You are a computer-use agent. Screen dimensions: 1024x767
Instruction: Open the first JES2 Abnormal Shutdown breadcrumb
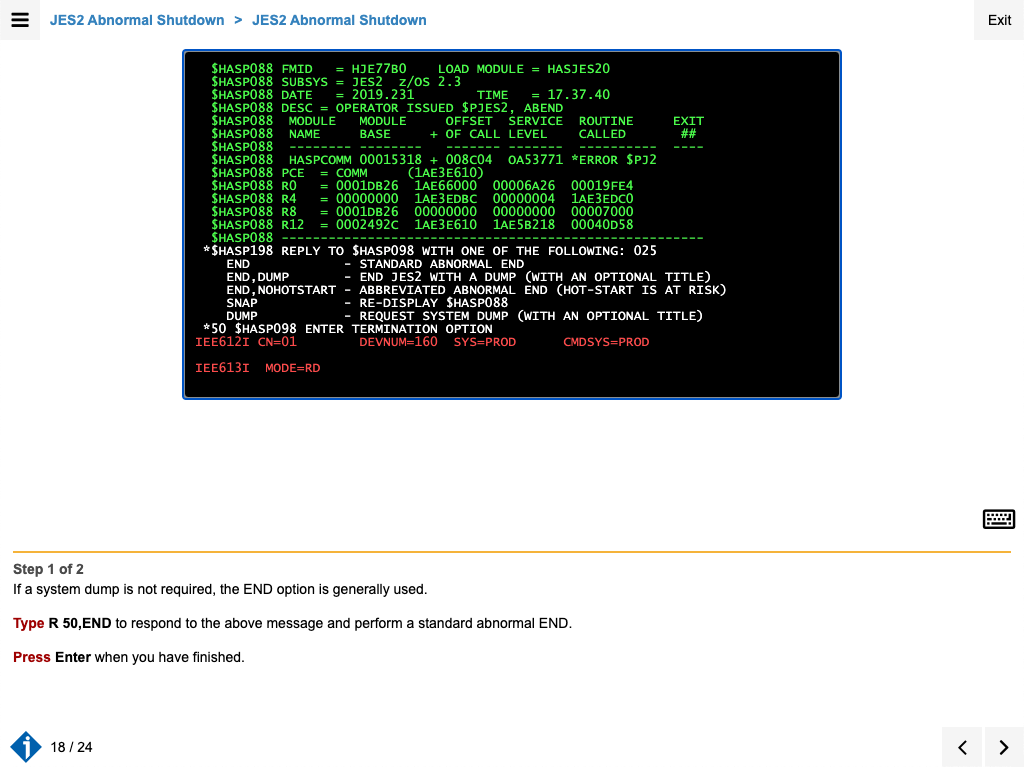pyautogui.click(x=137, y=20)
